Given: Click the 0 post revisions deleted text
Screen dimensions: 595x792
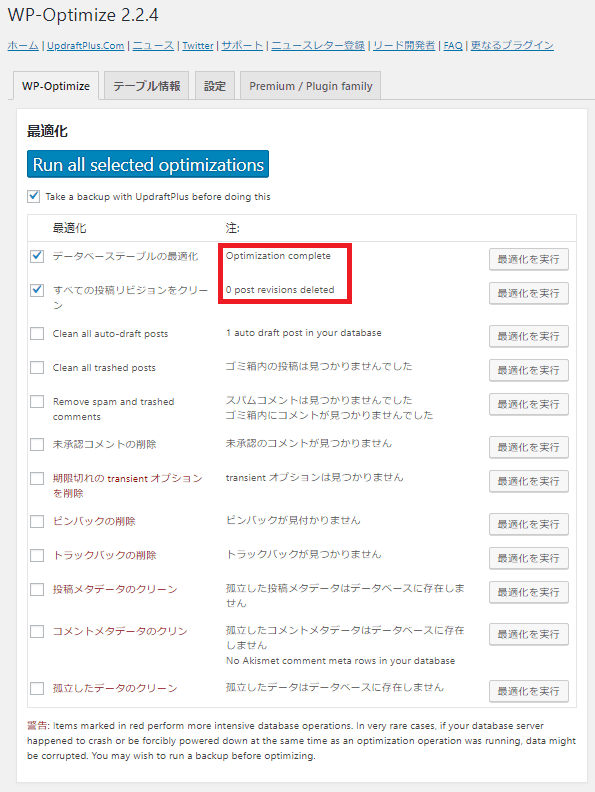Looking at the screenshot, I should coord(280,290).
